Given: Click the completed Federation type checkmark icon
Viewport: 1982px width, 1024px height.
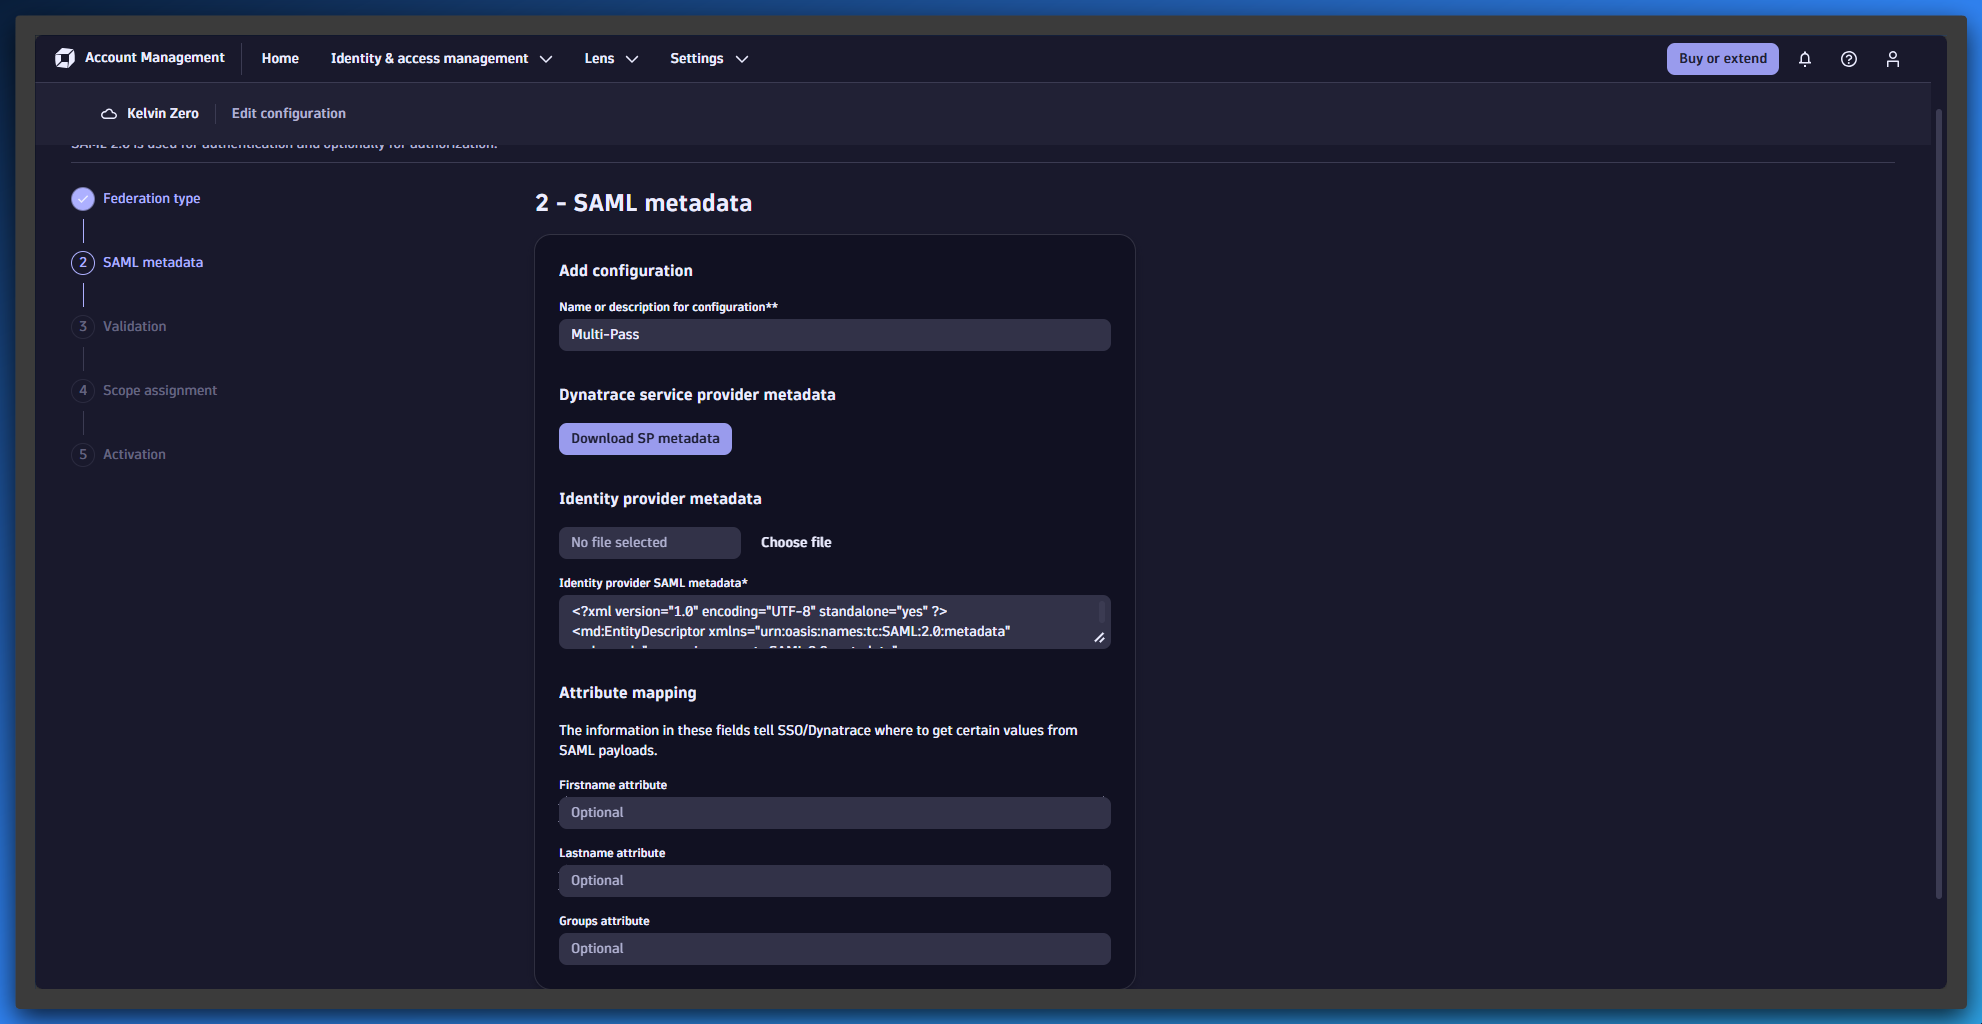Looking at the screenshot, I should (x=83, y=199).
